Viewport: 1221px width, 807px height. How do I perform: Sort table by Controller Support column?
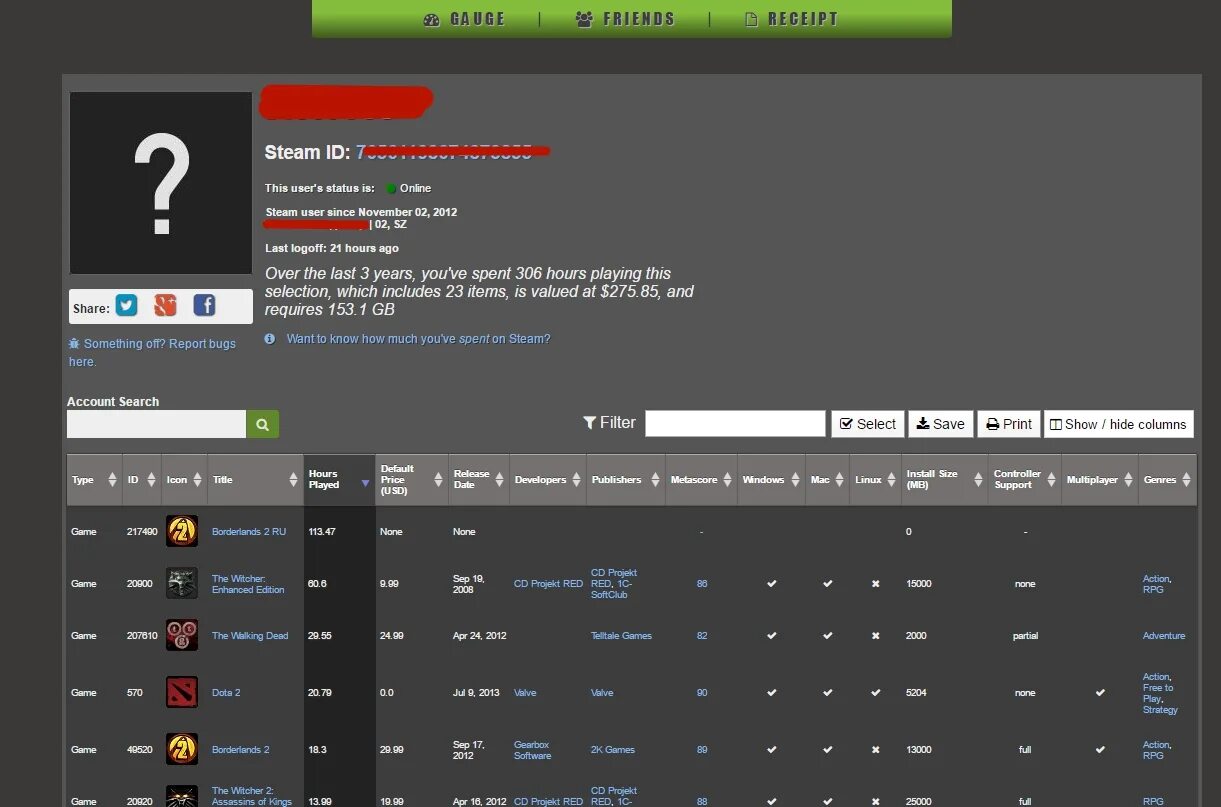[x=1025, y=480]
